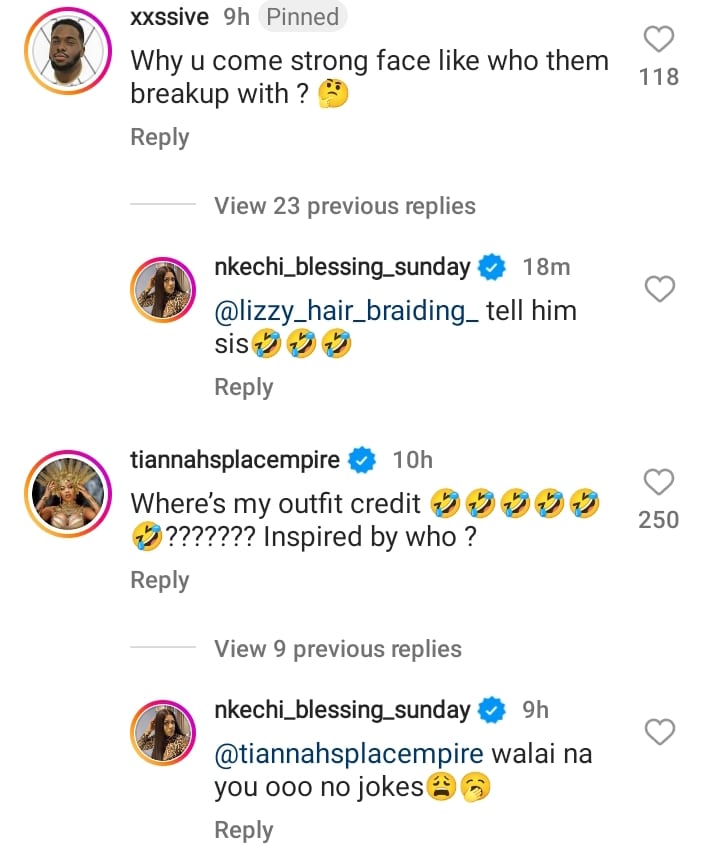Tap nkechi_blessing_sunday avatar on 18m reply
This screenshot has width=720, height=868.
click(x=164, y=291)
